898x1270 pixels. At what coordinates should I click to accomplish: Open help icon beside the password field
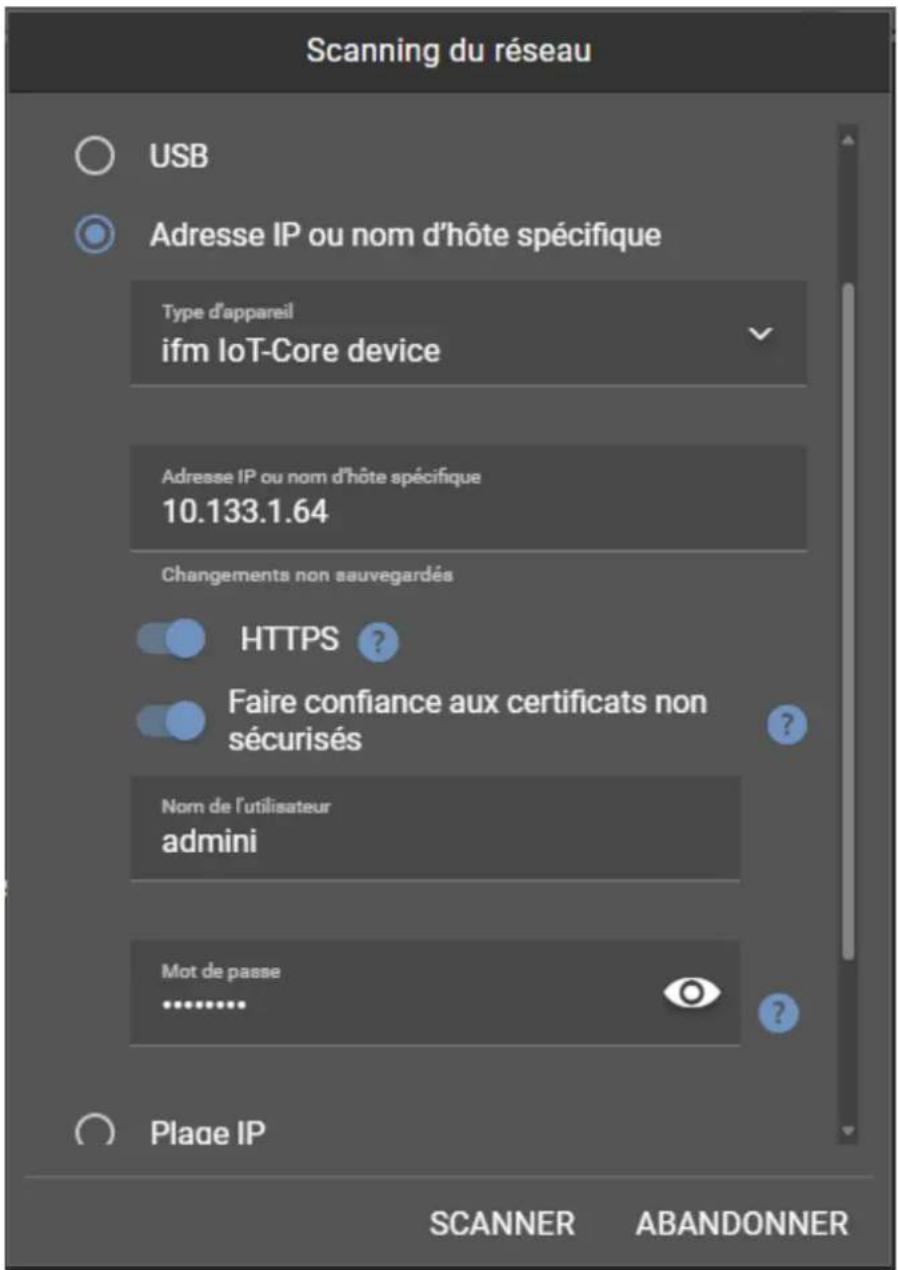(779, 1013)
